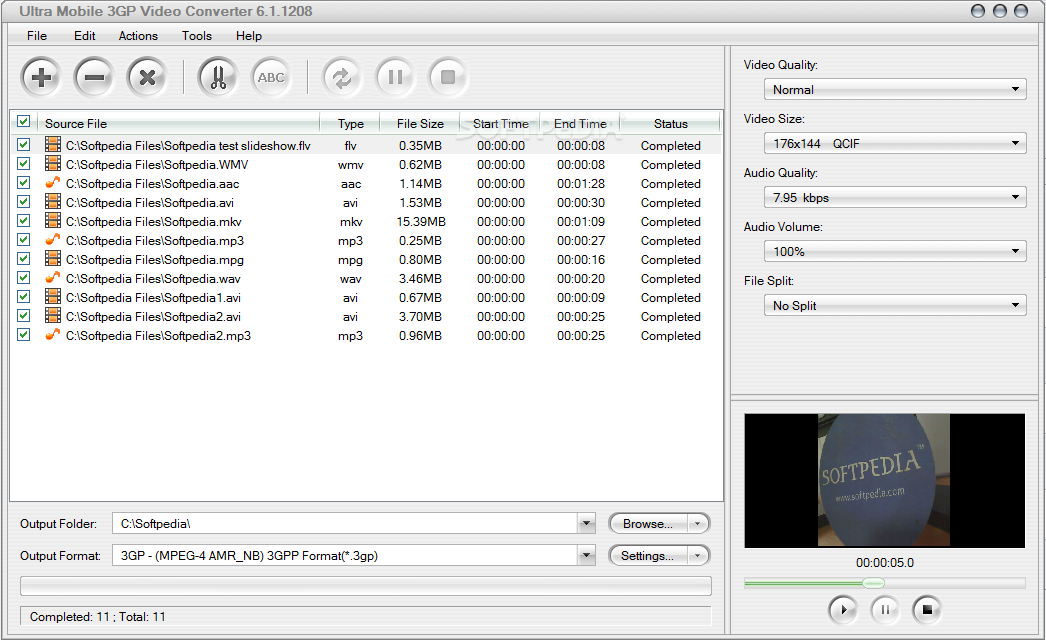Open the Edit menu

[85, 36]
